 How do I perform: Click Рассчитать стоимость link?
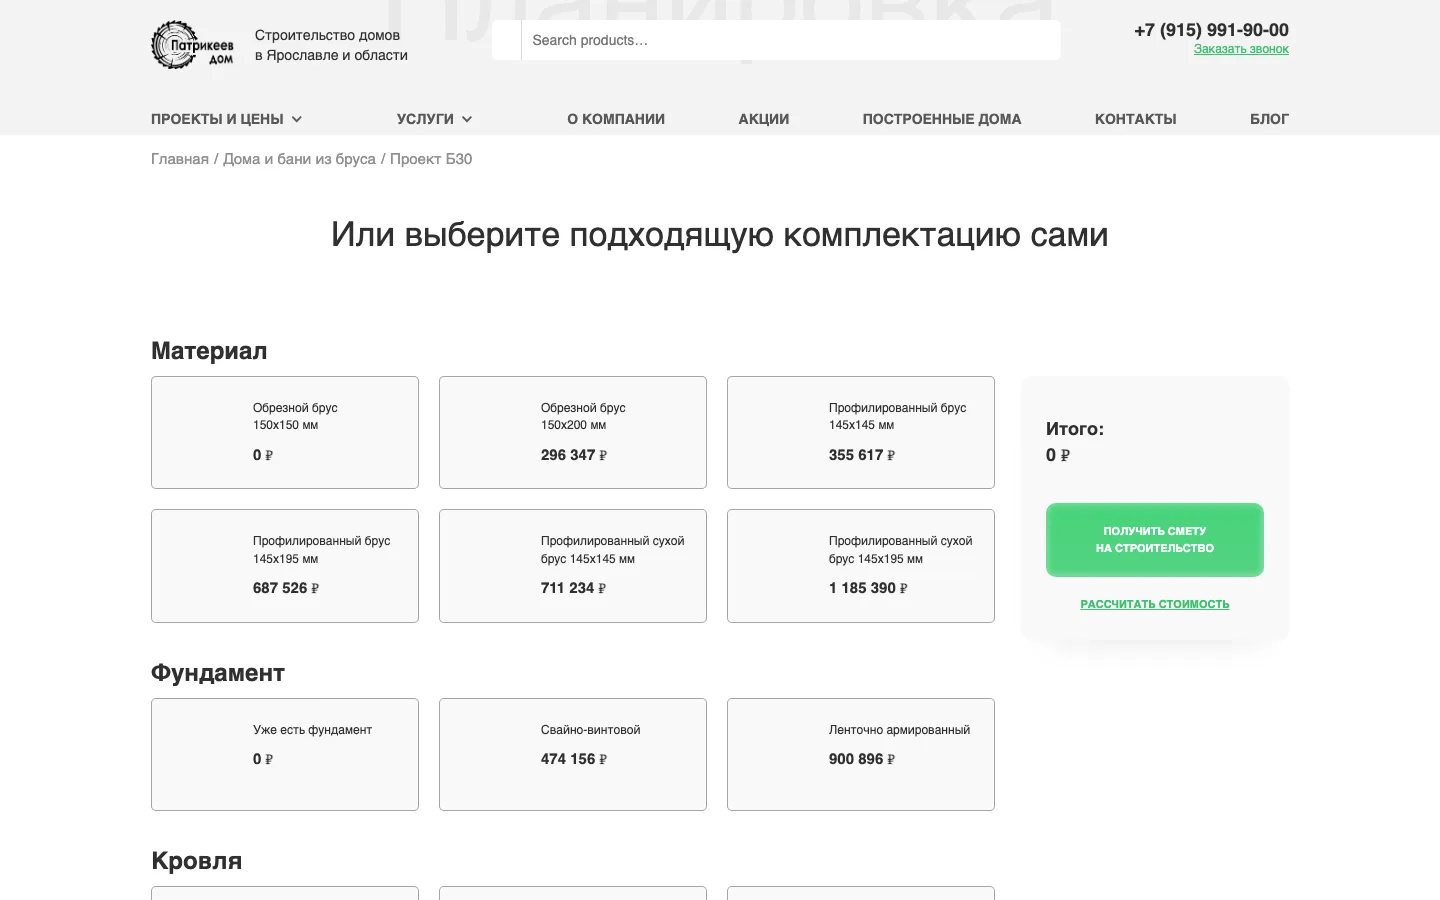(1155, 604)
